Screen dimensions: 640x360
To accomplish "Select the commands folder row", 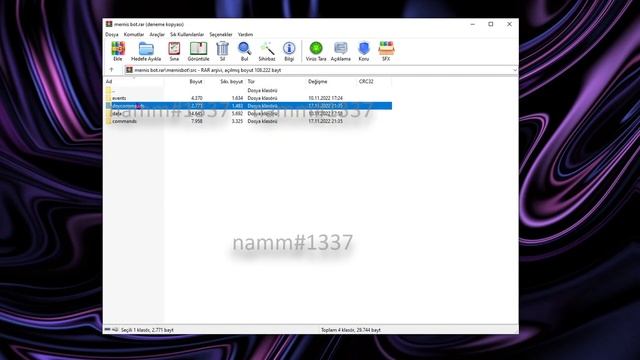I will (x=248, y=121).
